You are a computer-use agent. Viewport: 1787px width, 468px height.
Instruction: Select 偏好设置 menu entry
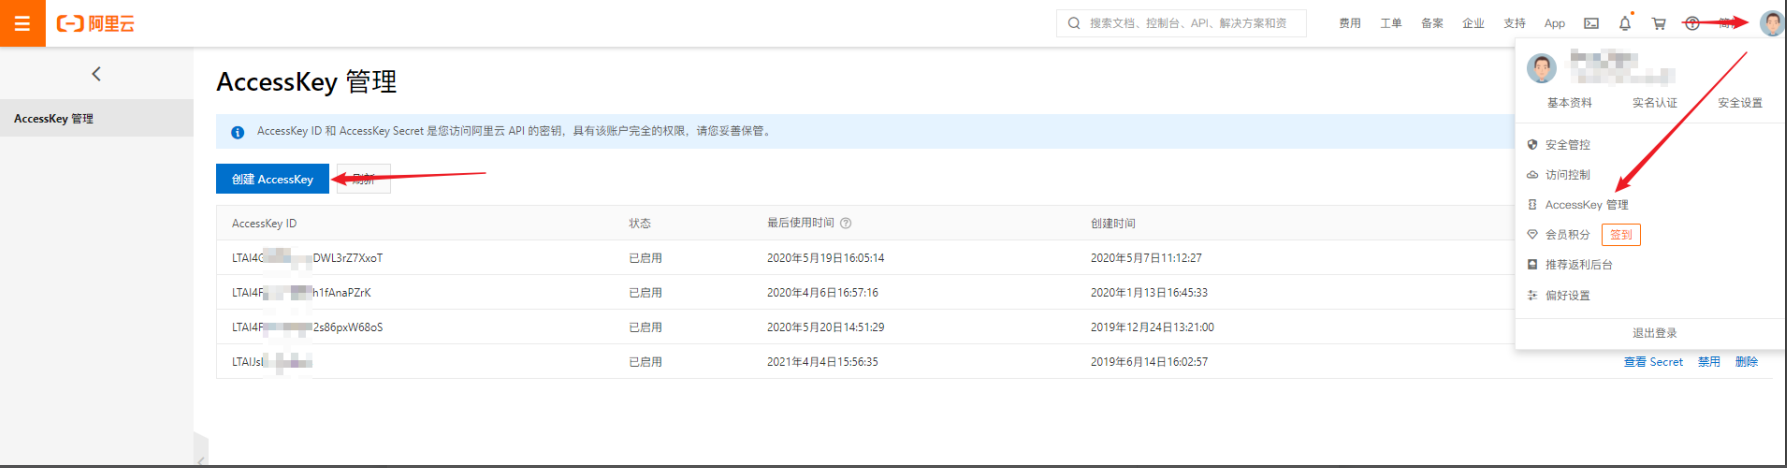click(1567, 296)
